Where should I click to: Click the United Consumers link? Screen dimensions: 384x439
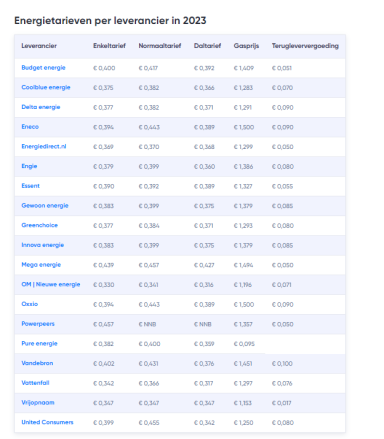pos(47,422)
